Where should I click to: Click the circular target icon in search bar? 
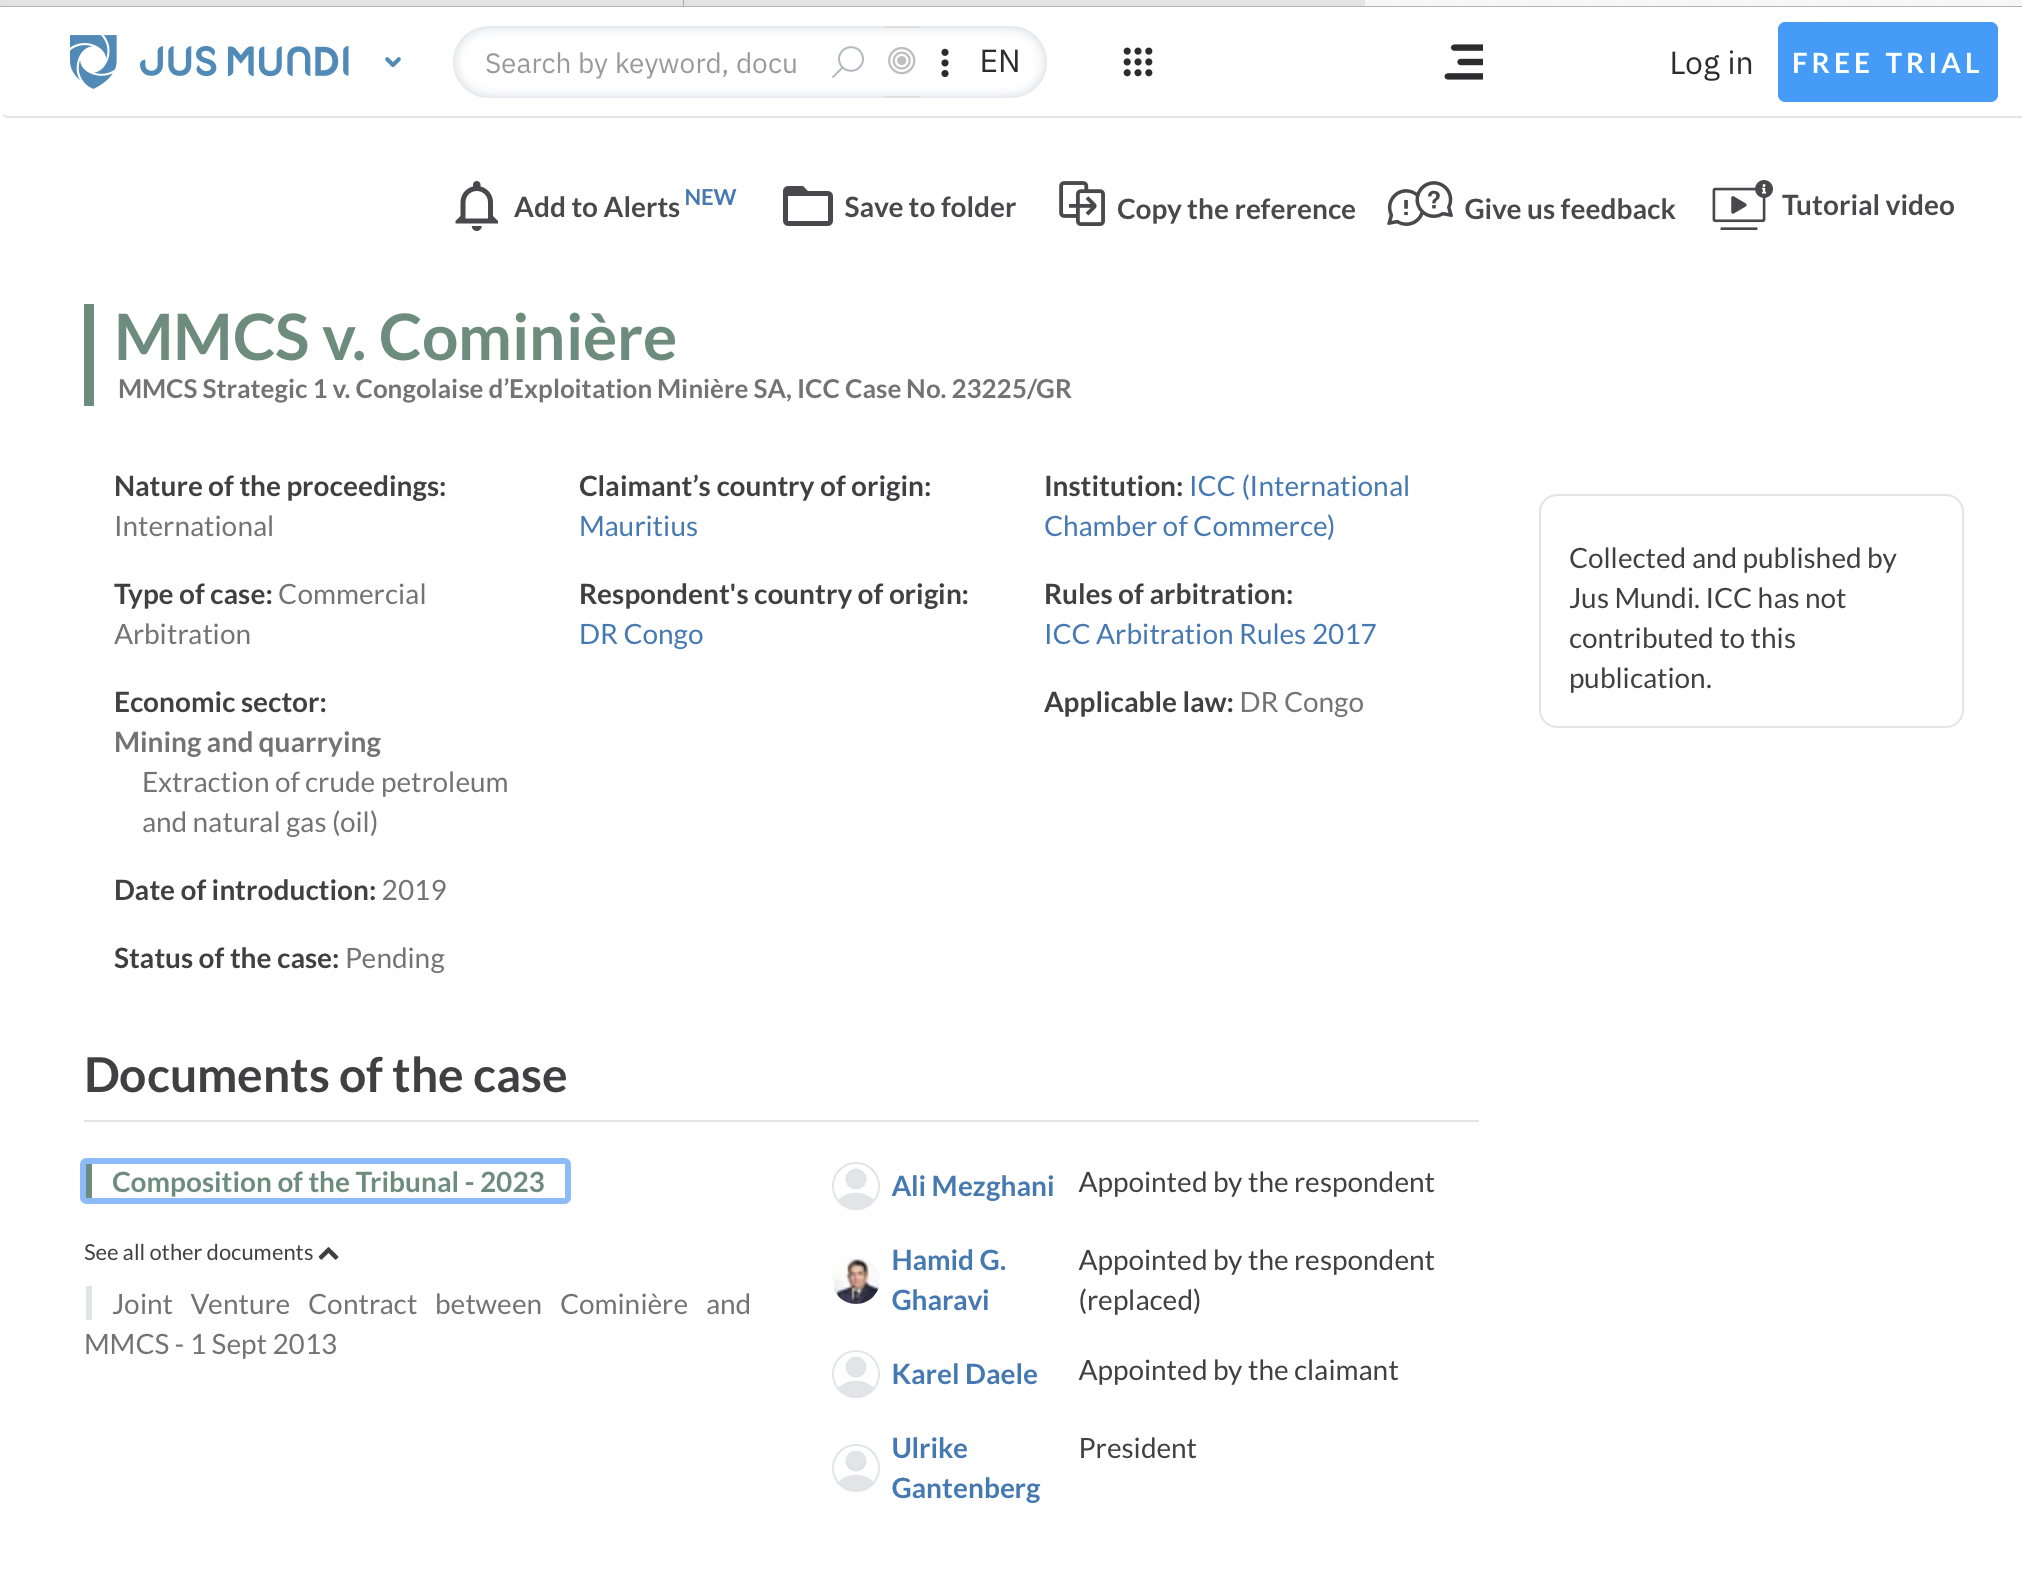coord(901,62)
